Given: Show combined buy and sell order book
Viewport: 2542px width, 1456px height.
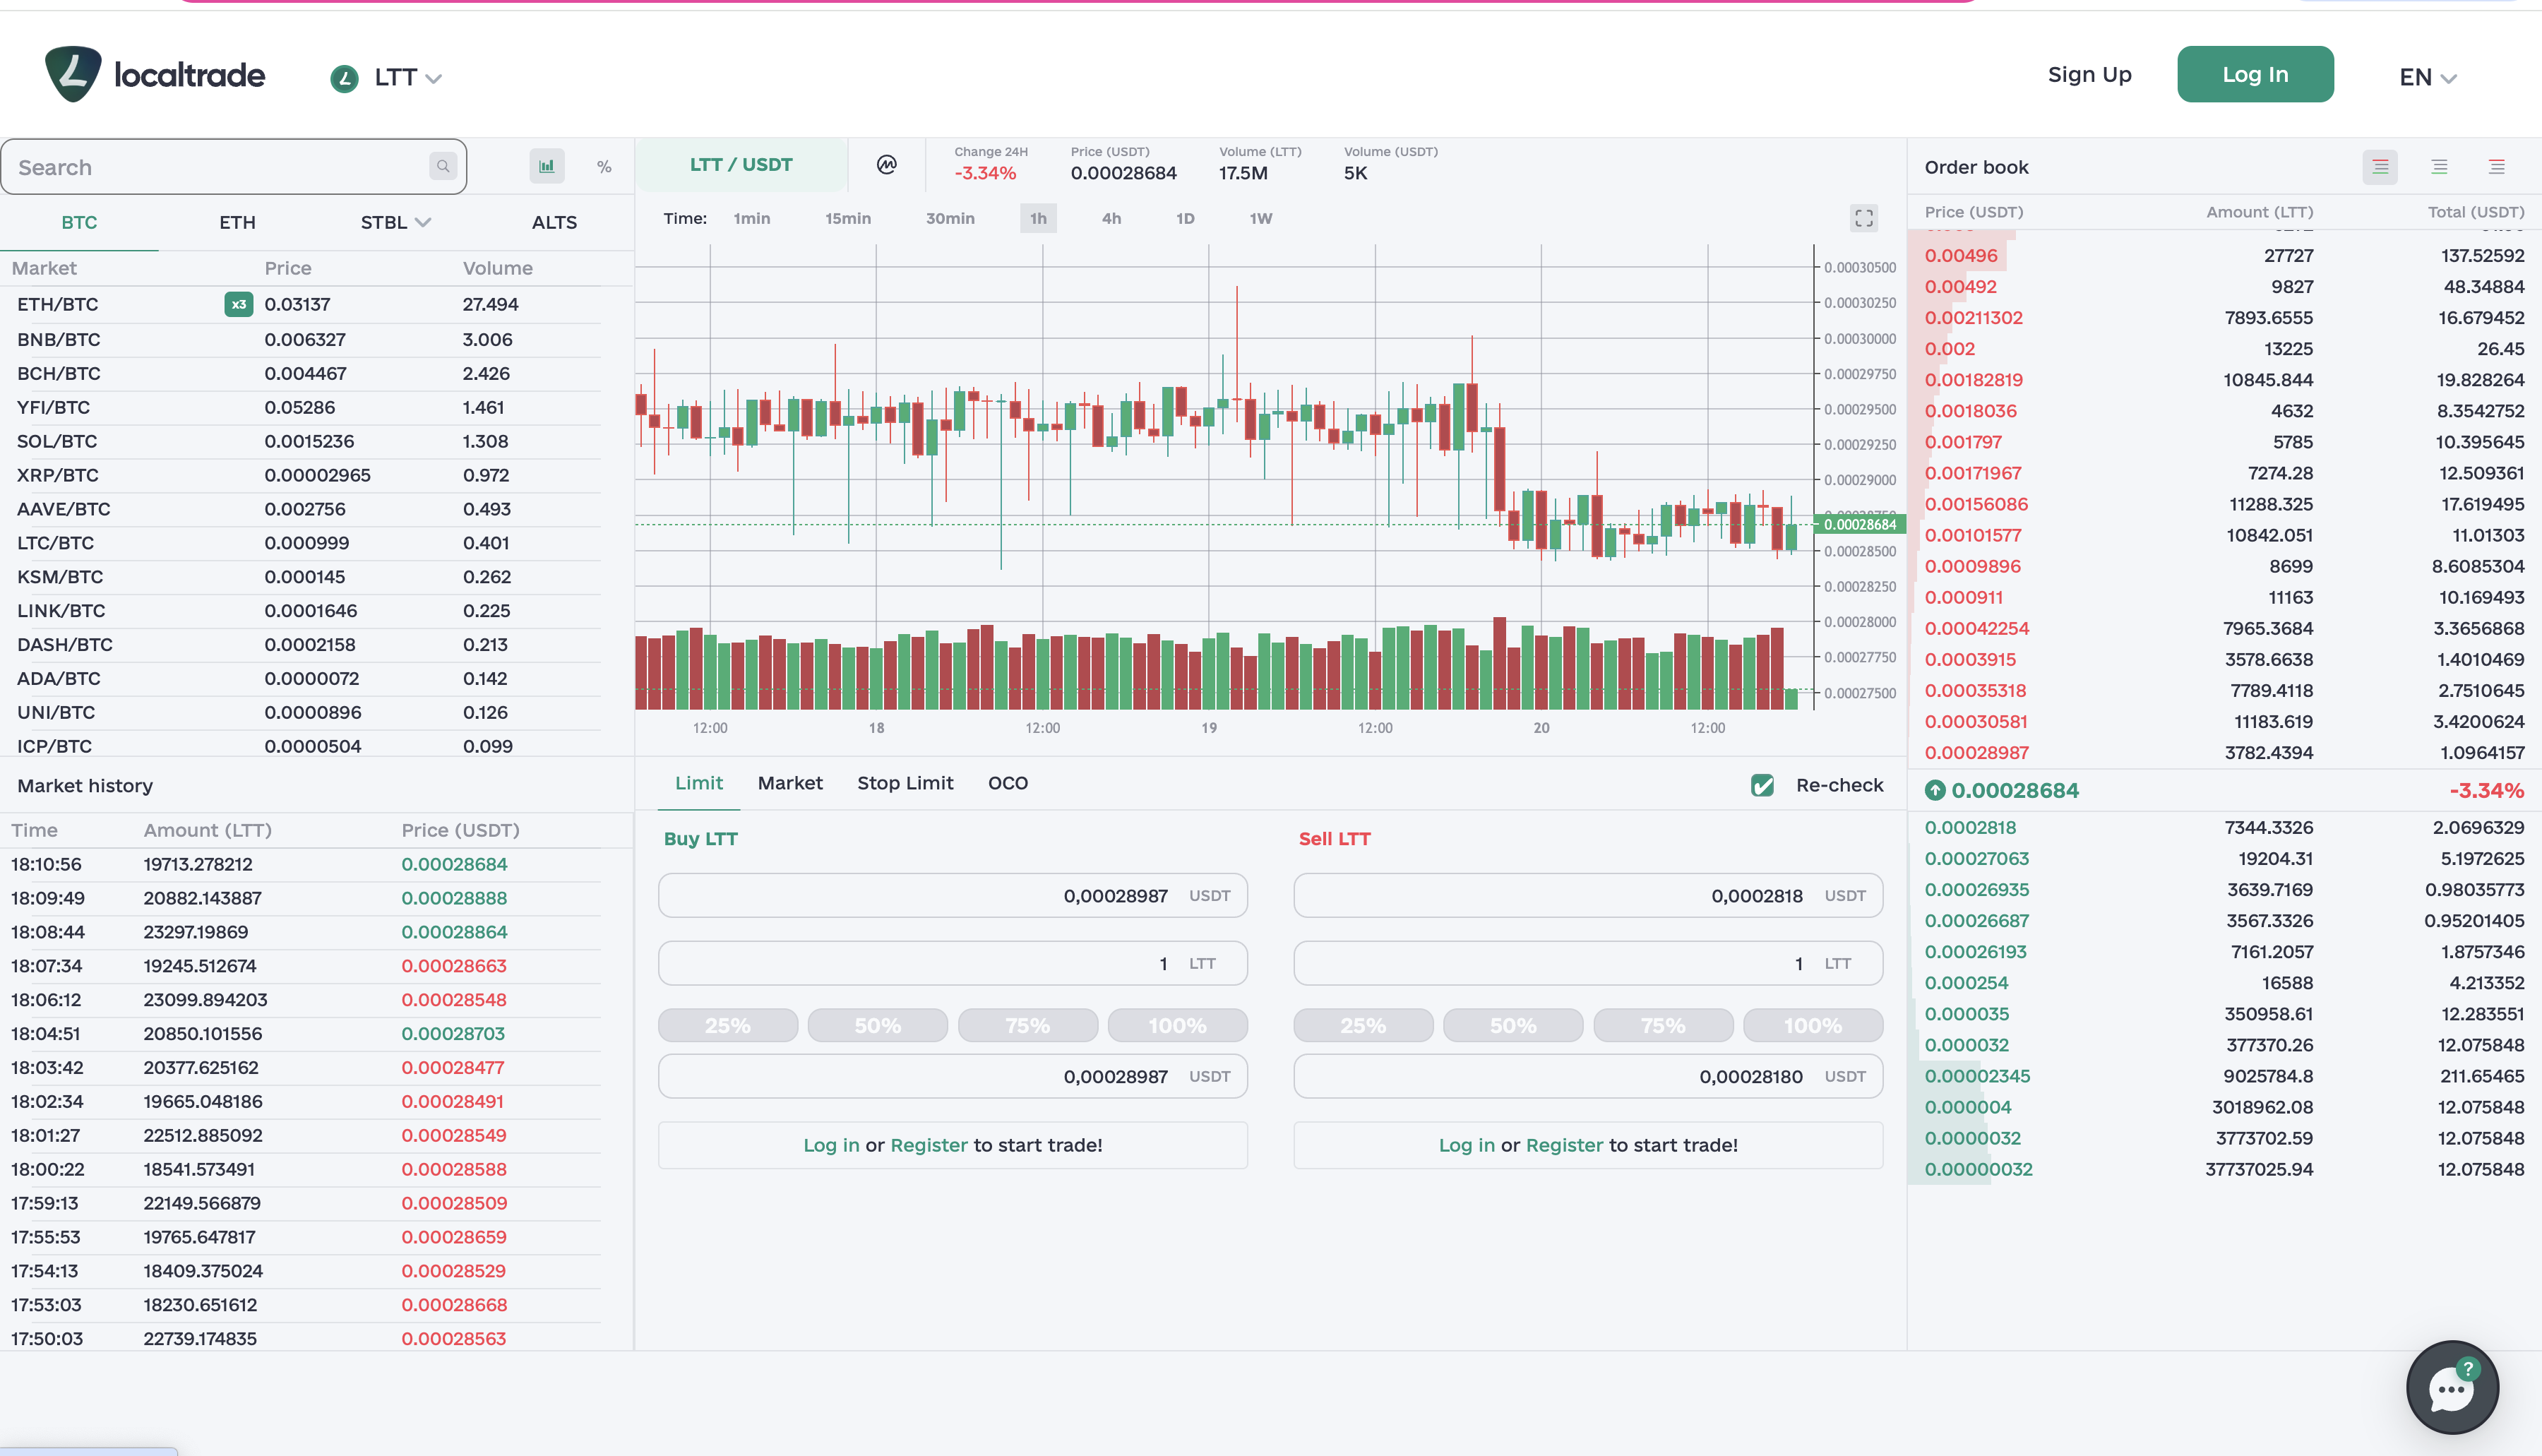Looking at the screenshot, I should [2380, 167].
